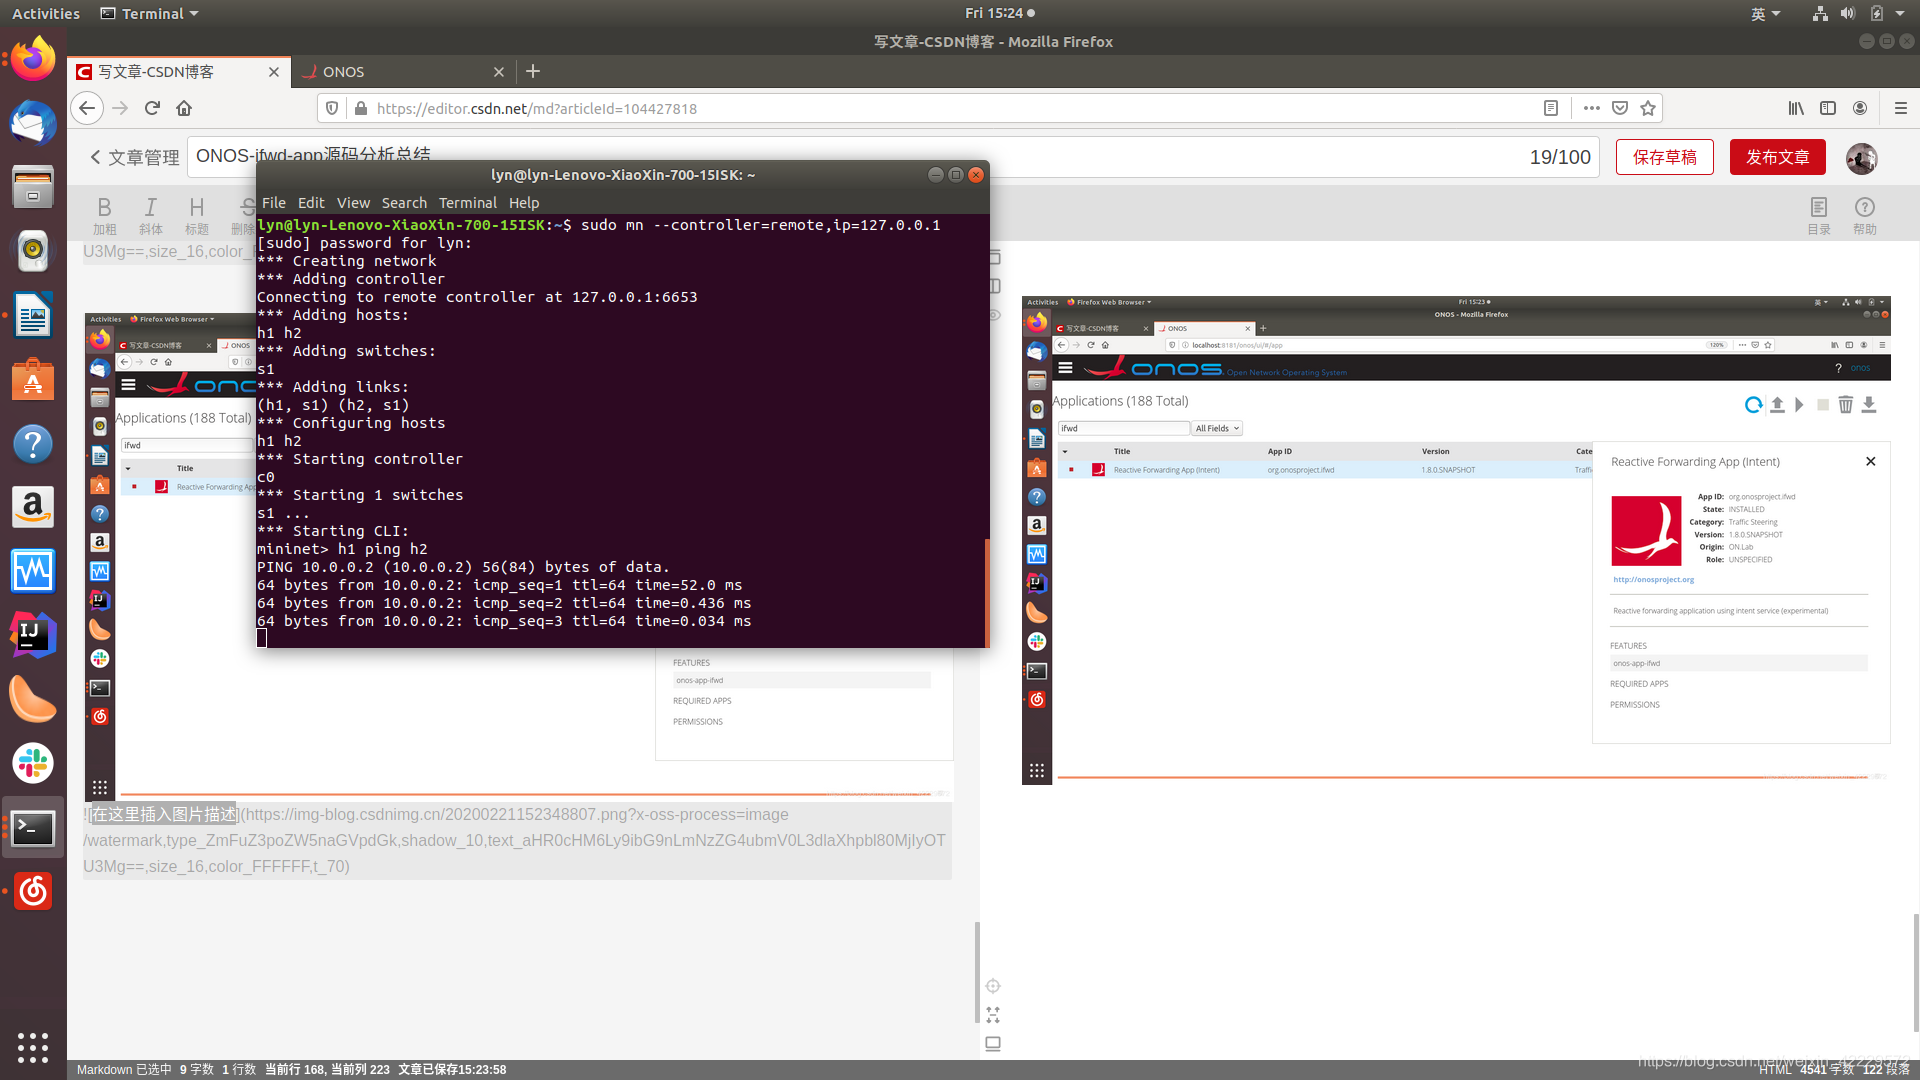The height and width of the screenshot is (1080, 1920).
Task: Open Ubuntu Software from the dock
Action: pyautogui.click(x=33, y=379)
